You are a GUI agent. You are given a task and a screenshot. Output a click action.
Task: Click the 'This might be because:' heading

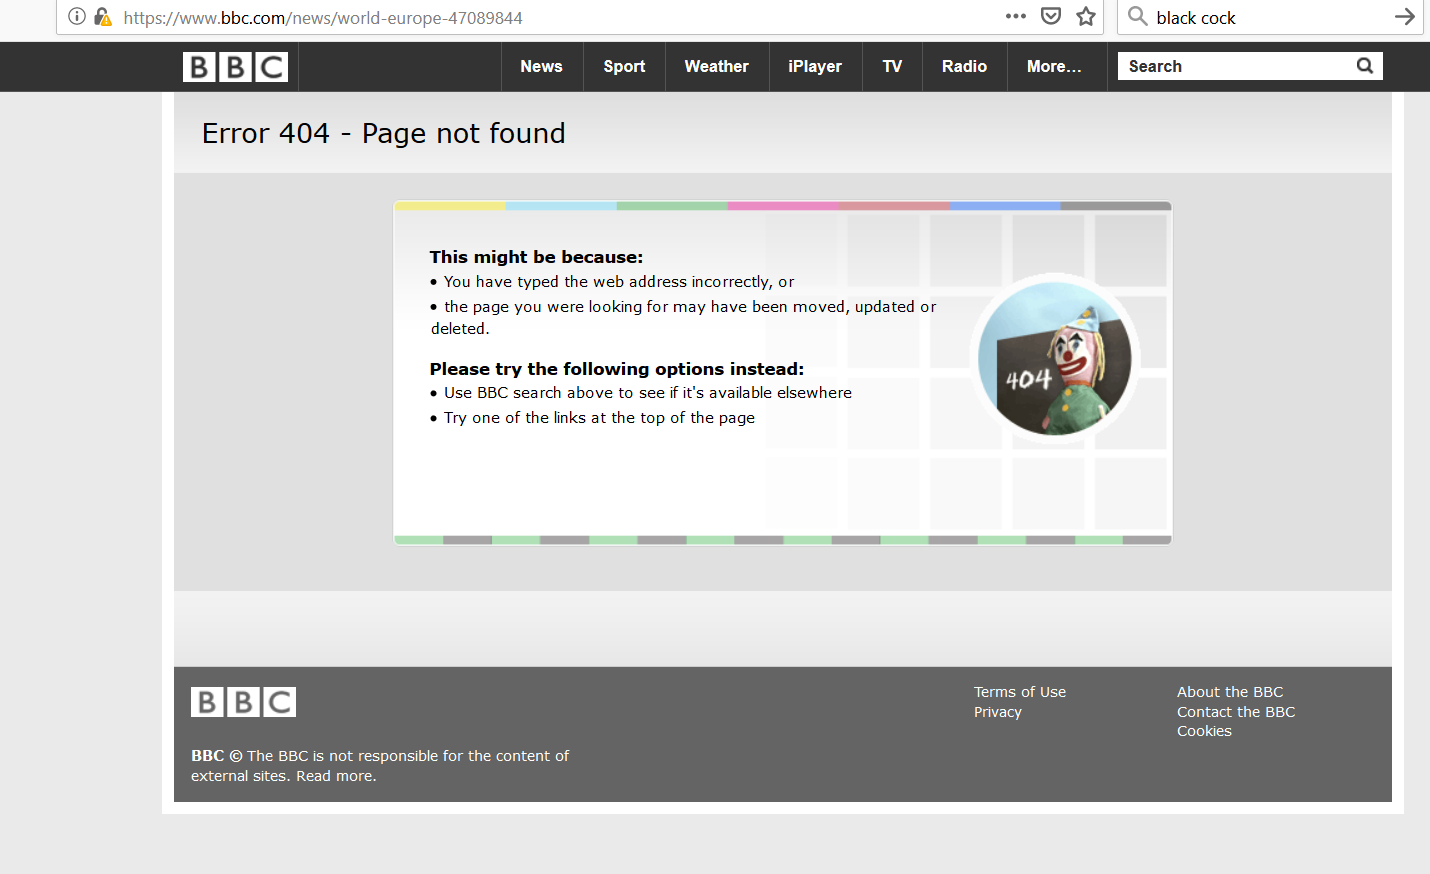(x=536, y=257)
